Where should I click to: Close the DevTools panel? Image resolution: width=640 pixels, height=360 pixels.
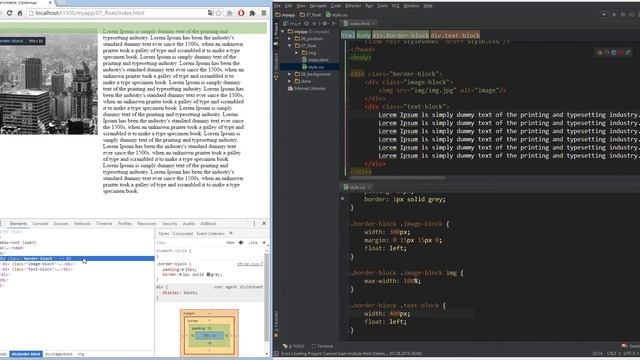tap(264, 224)
